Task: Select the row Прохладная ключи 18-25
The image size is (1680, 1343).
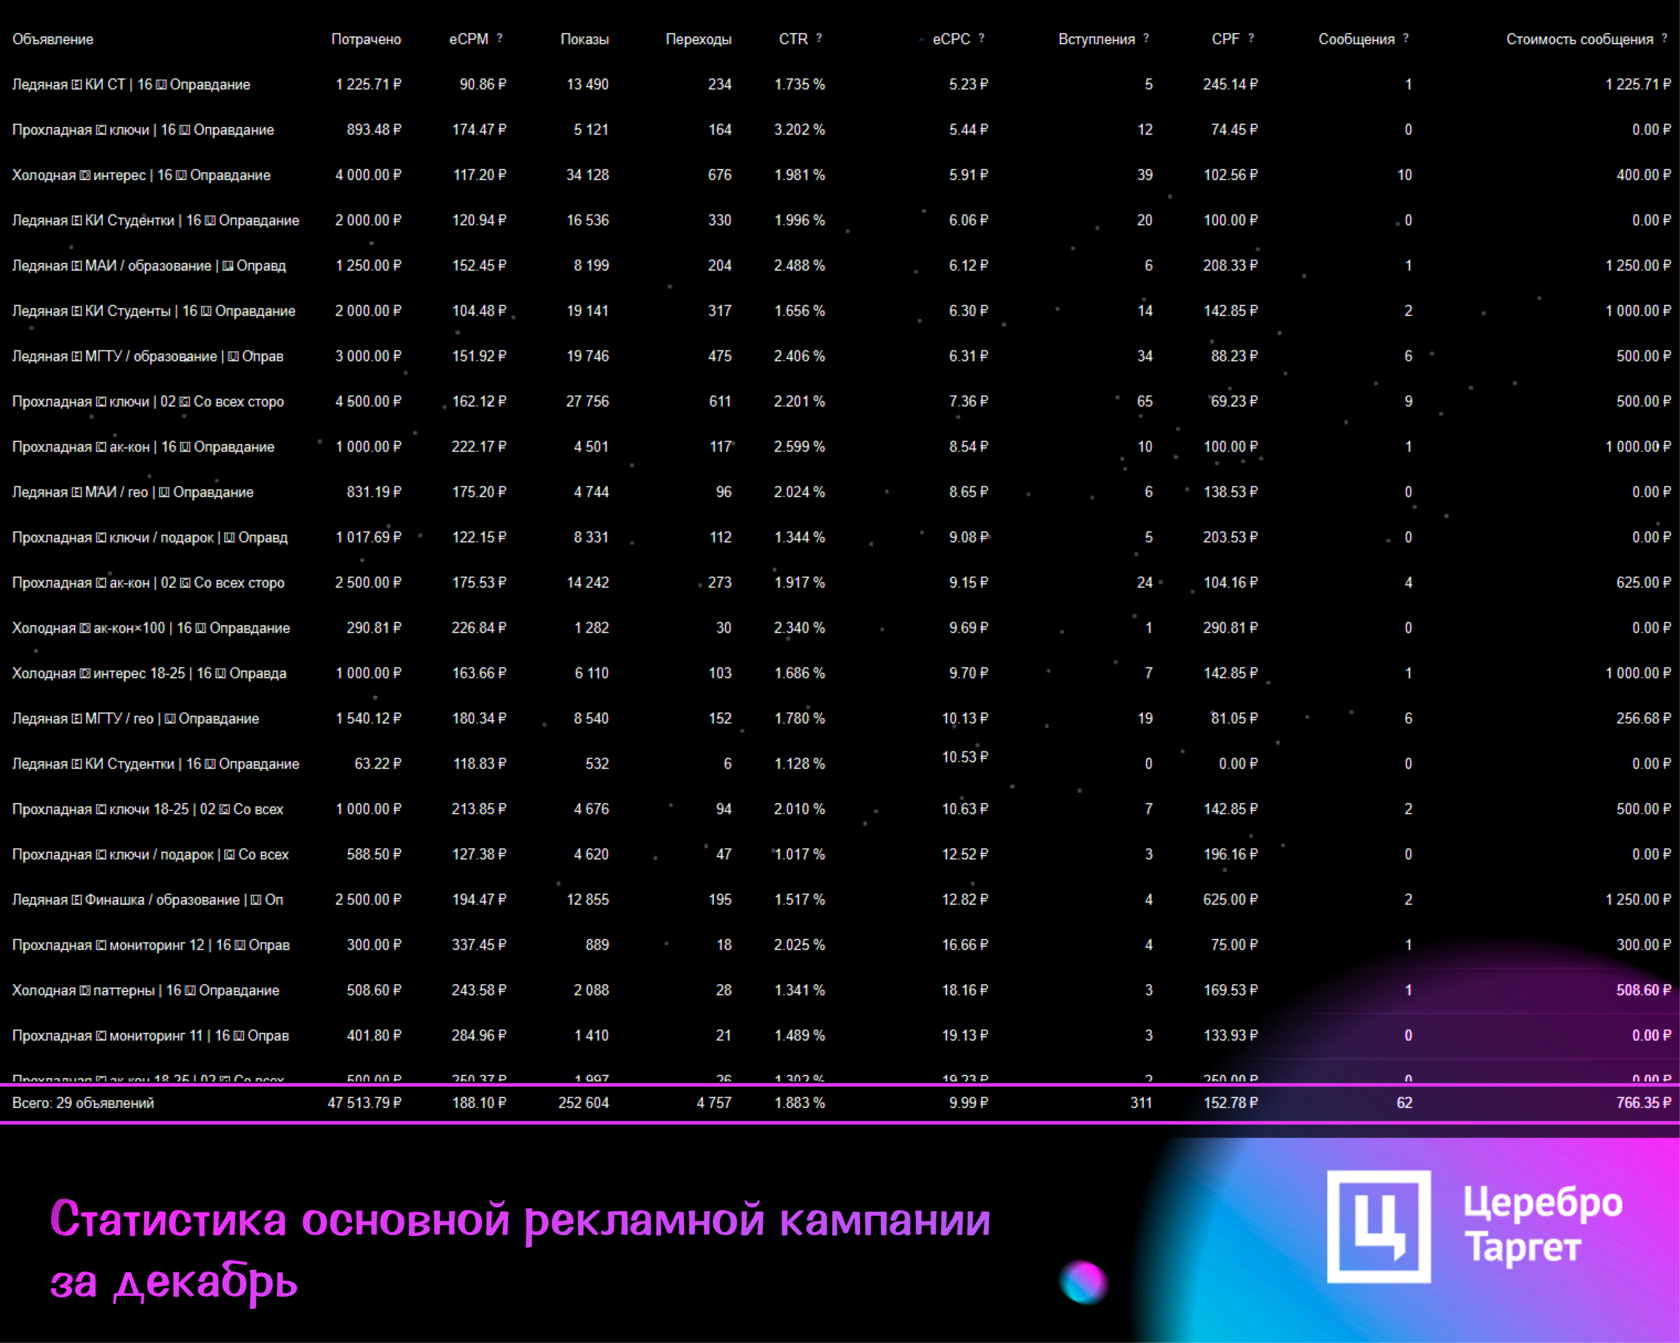Action: pos(840,809)
